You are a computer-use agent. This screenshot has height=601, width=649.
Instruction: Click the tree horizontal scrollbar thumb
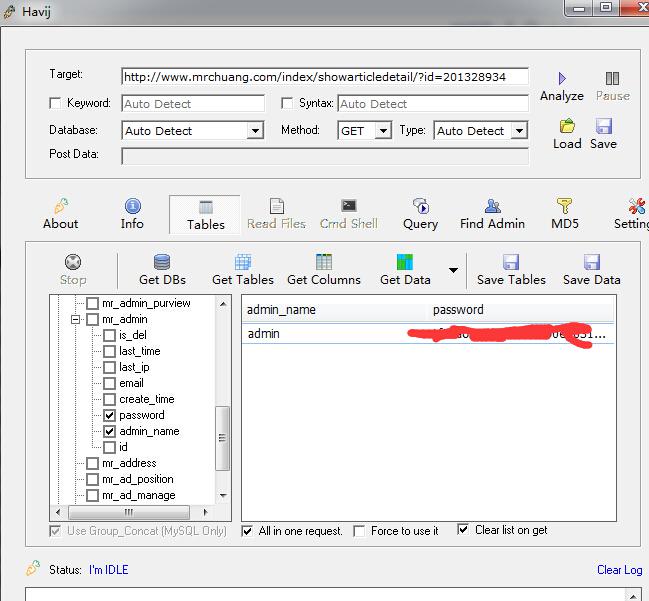coord(129,512)
